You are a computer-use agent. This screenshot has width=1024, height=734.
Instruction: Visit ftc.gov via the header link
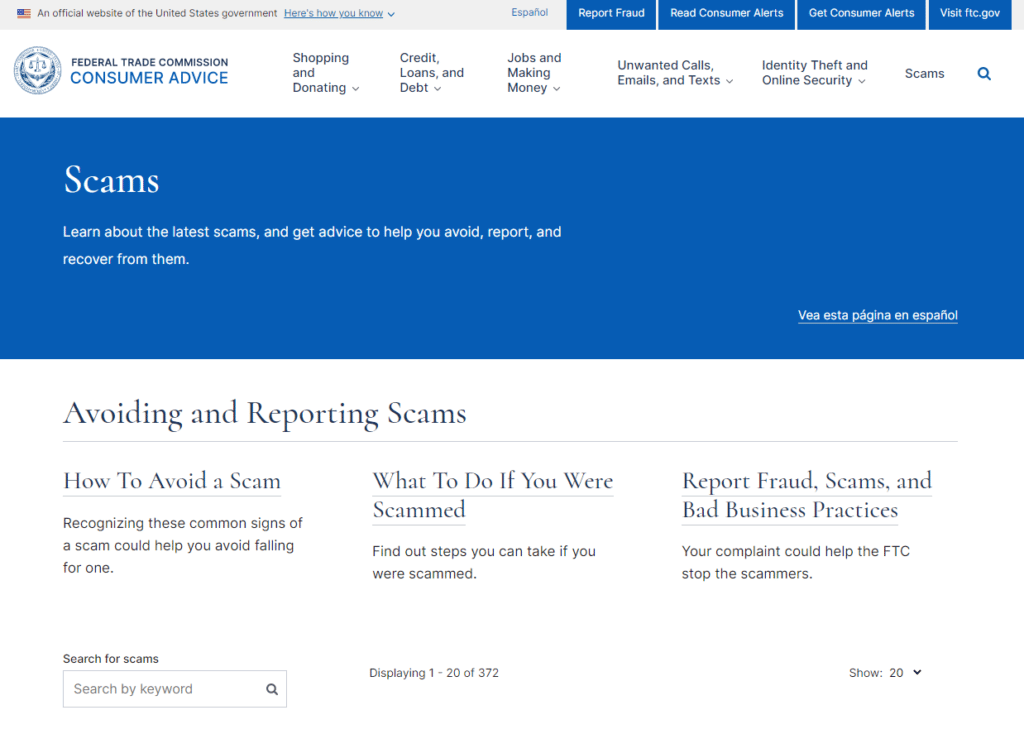969,14
